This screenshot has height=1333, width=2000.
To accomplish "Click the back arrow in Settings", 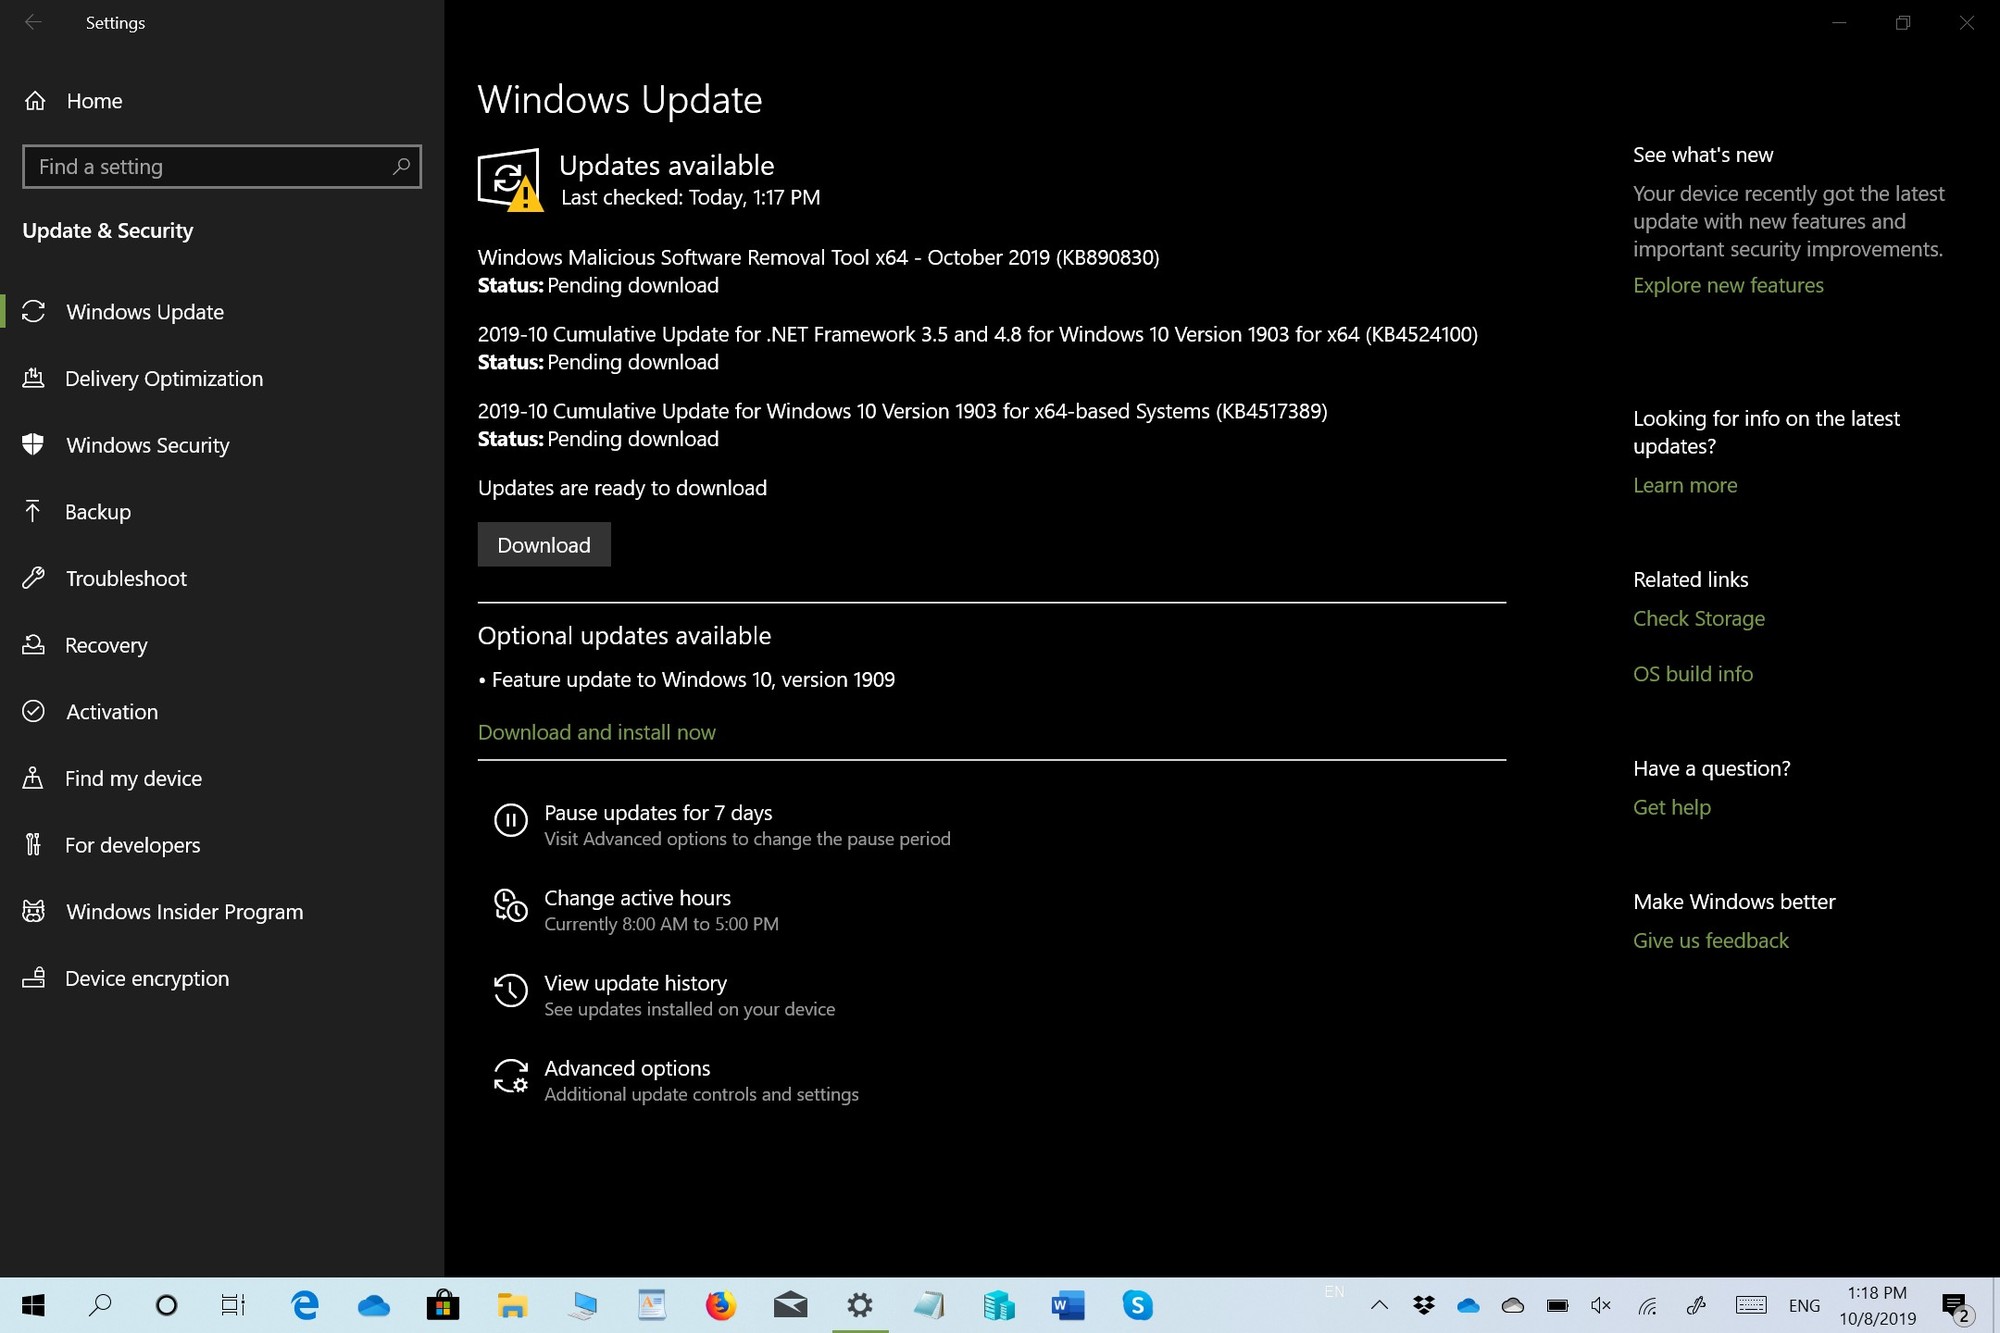I will 33,22.
